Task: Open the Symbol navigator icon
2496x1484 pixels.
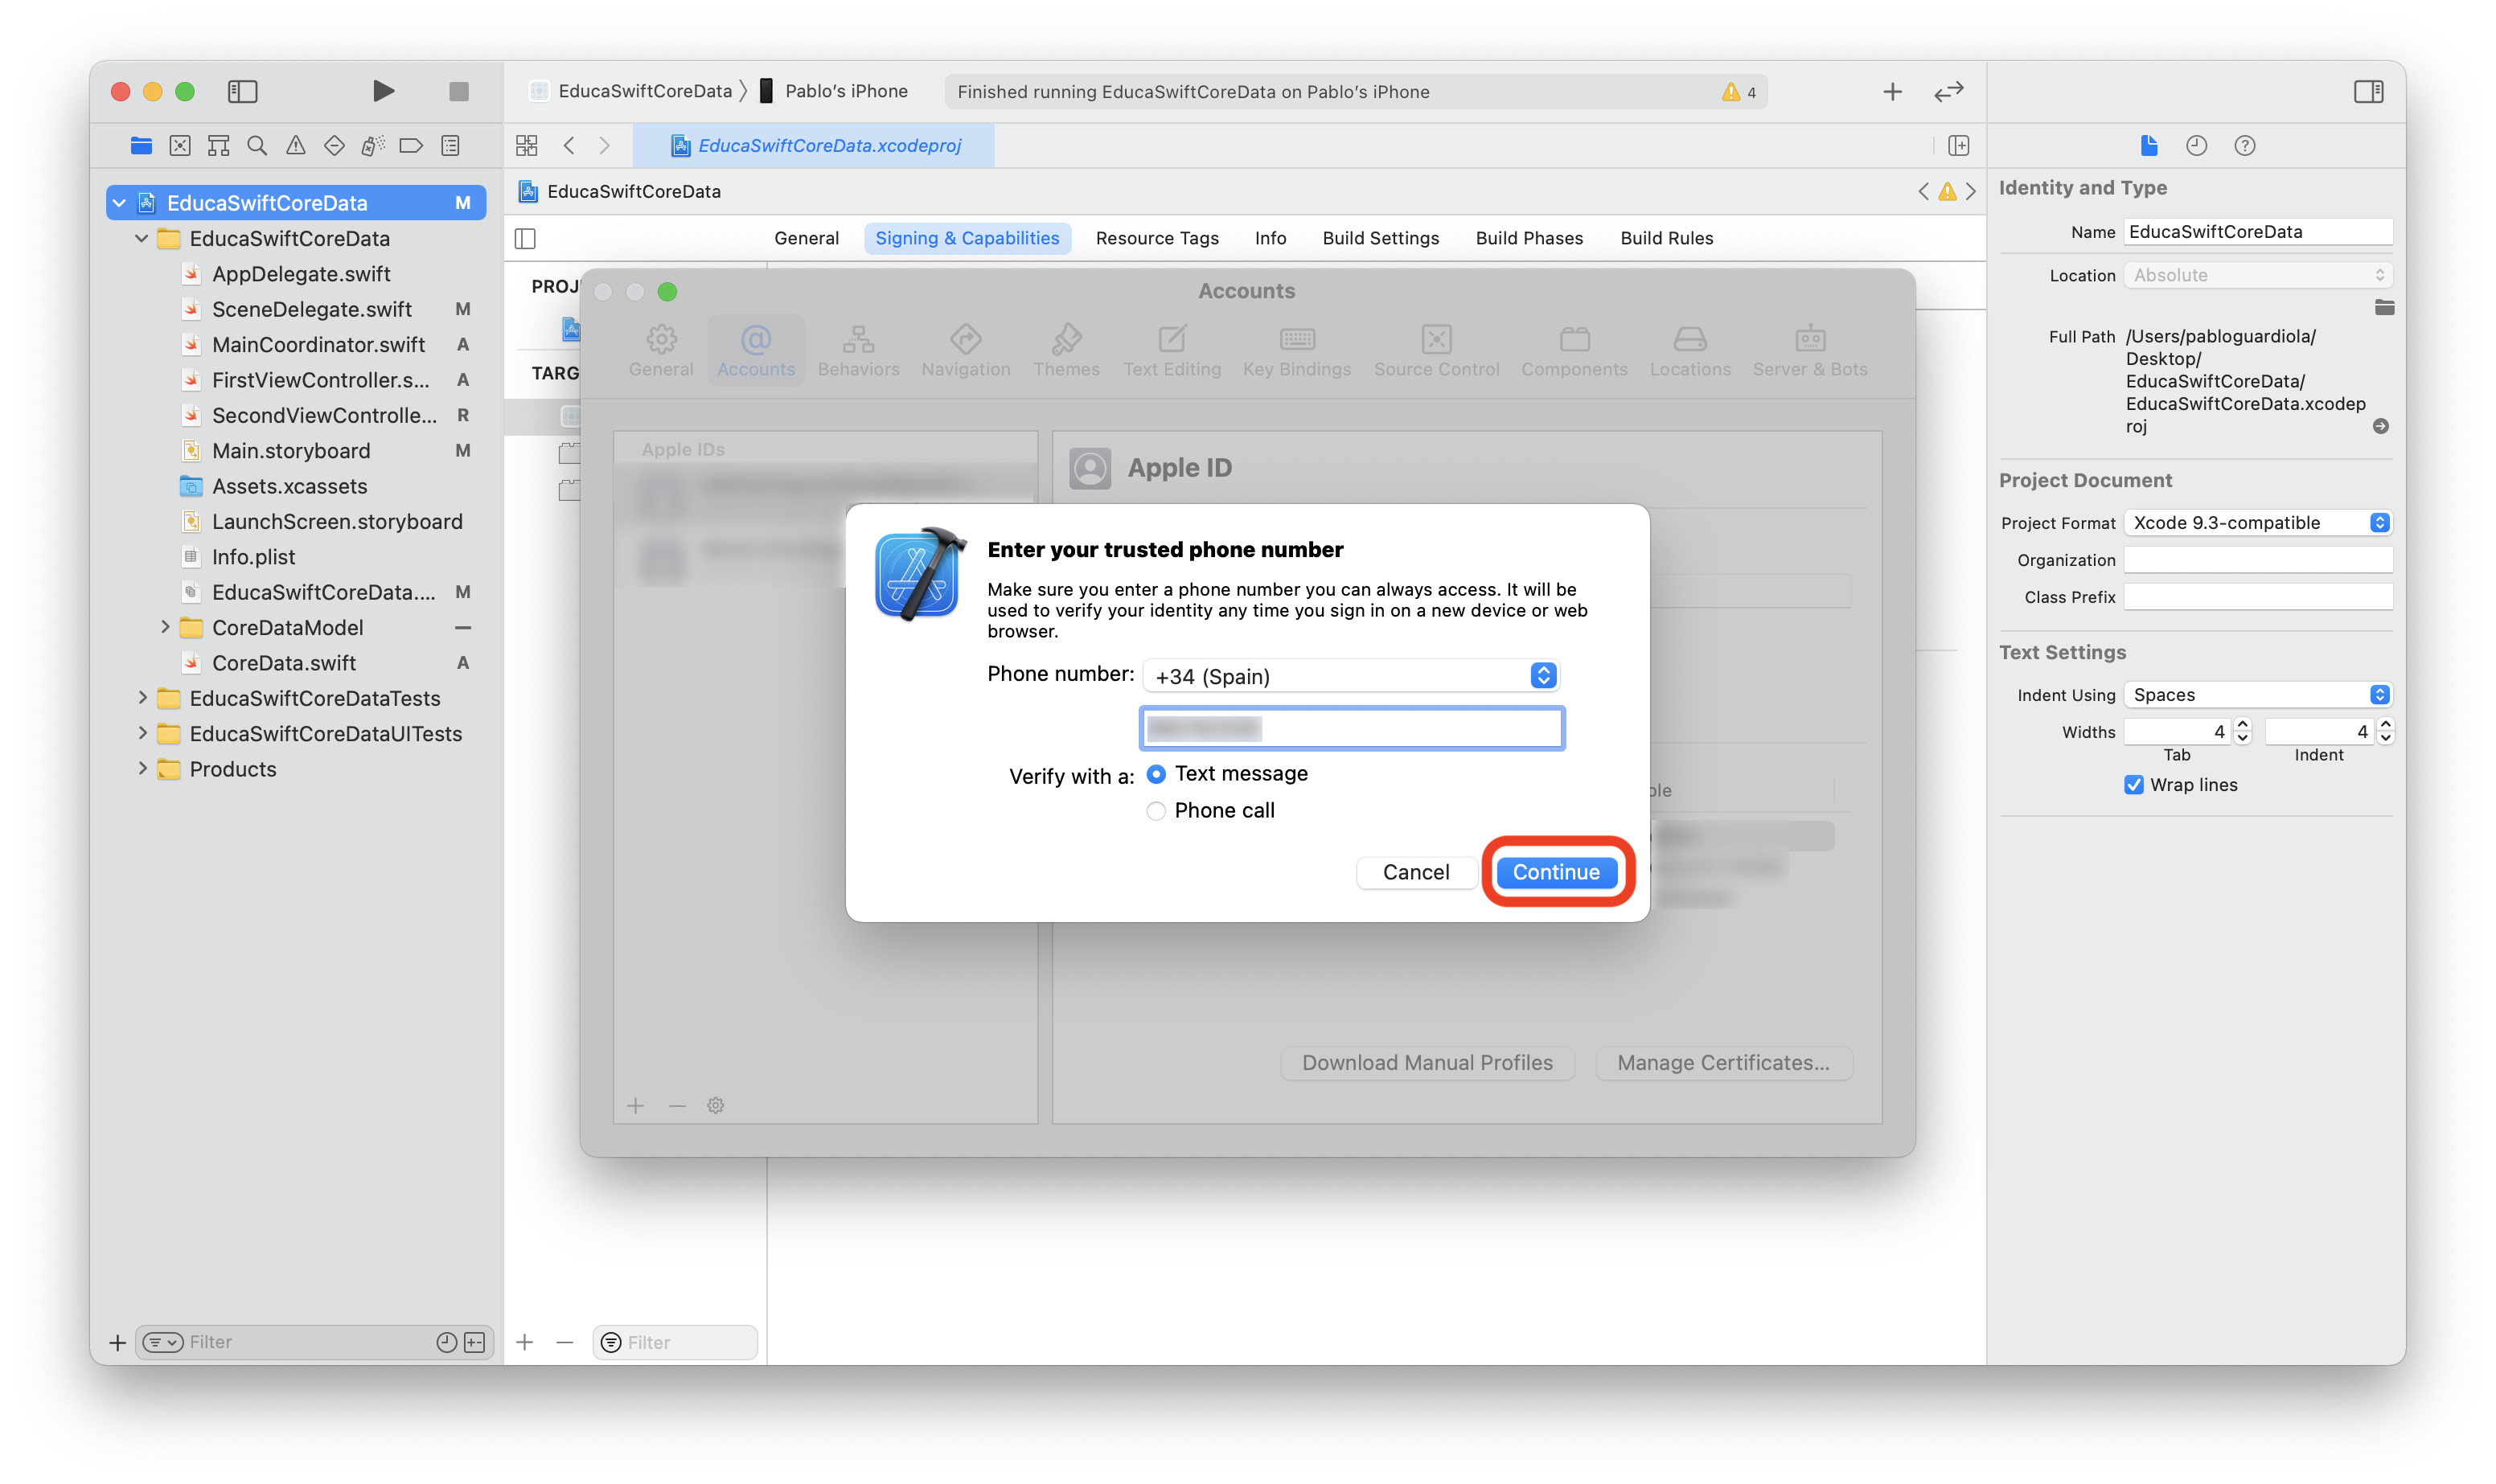Action: click(x=218, y=146)
